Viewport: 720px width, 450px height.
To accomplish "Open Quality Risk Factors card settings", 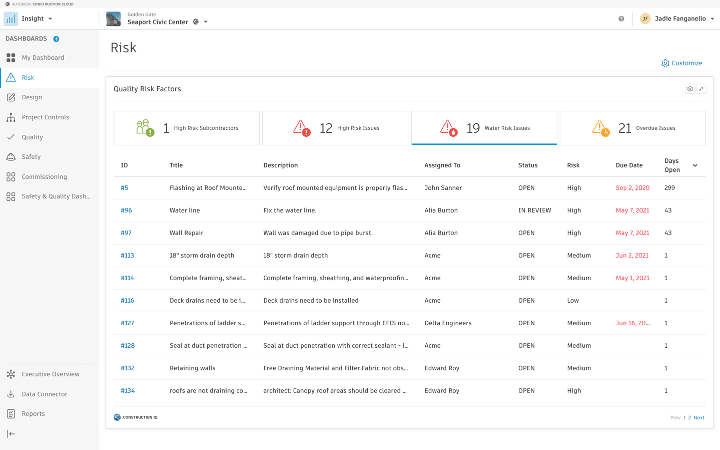I will tap(689, 89).
